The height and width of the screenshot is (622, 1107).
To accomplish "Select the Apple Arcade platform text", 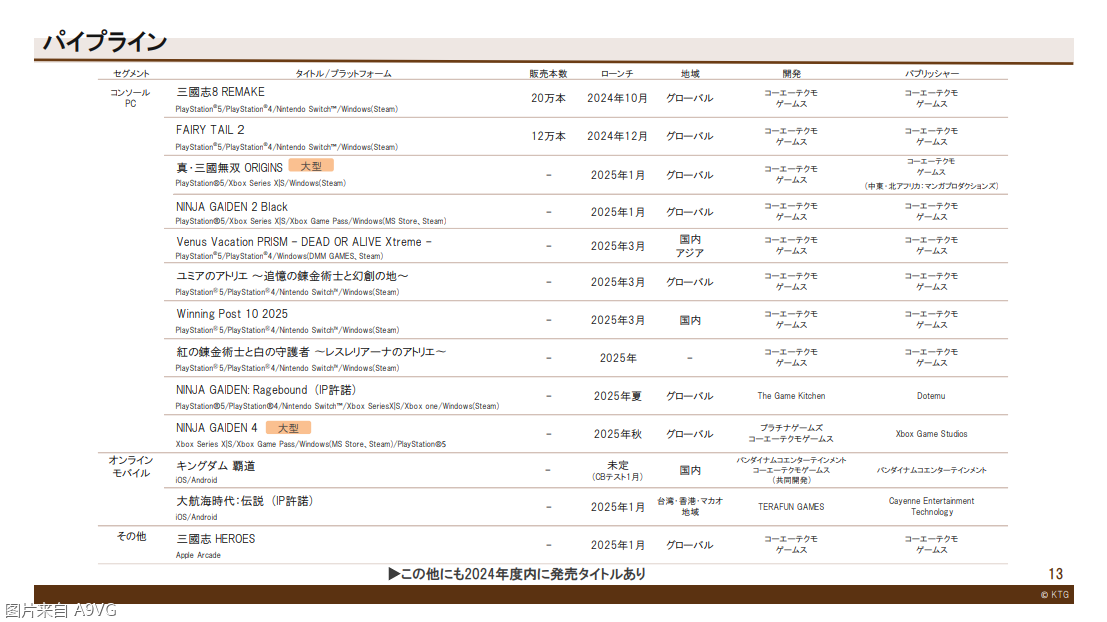I will [198, 556].
